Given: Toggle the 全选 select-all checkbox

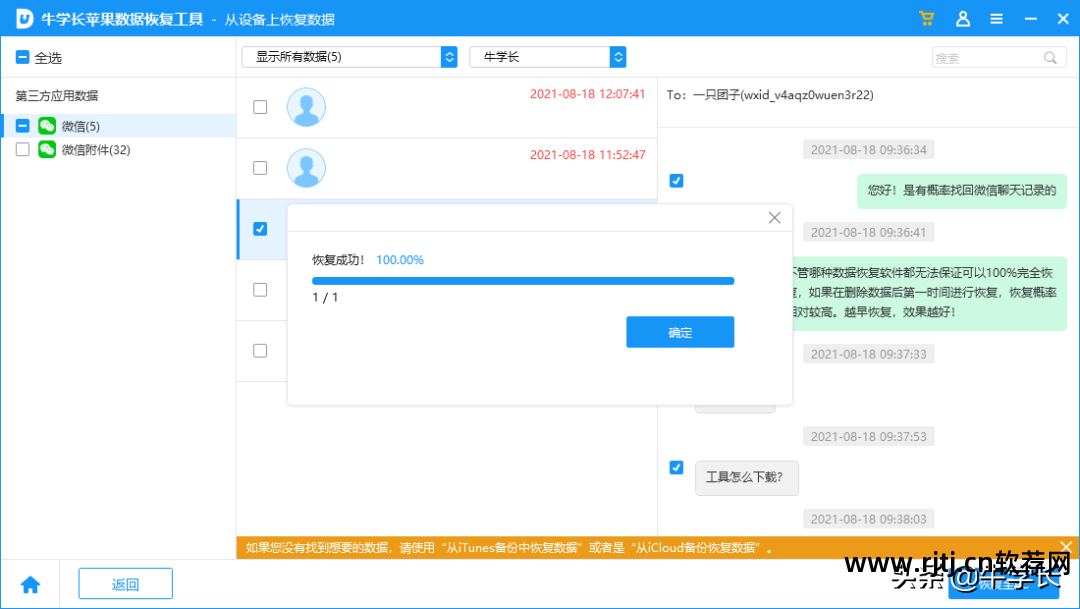Looking at the screenshot, I should pos(20,57).
